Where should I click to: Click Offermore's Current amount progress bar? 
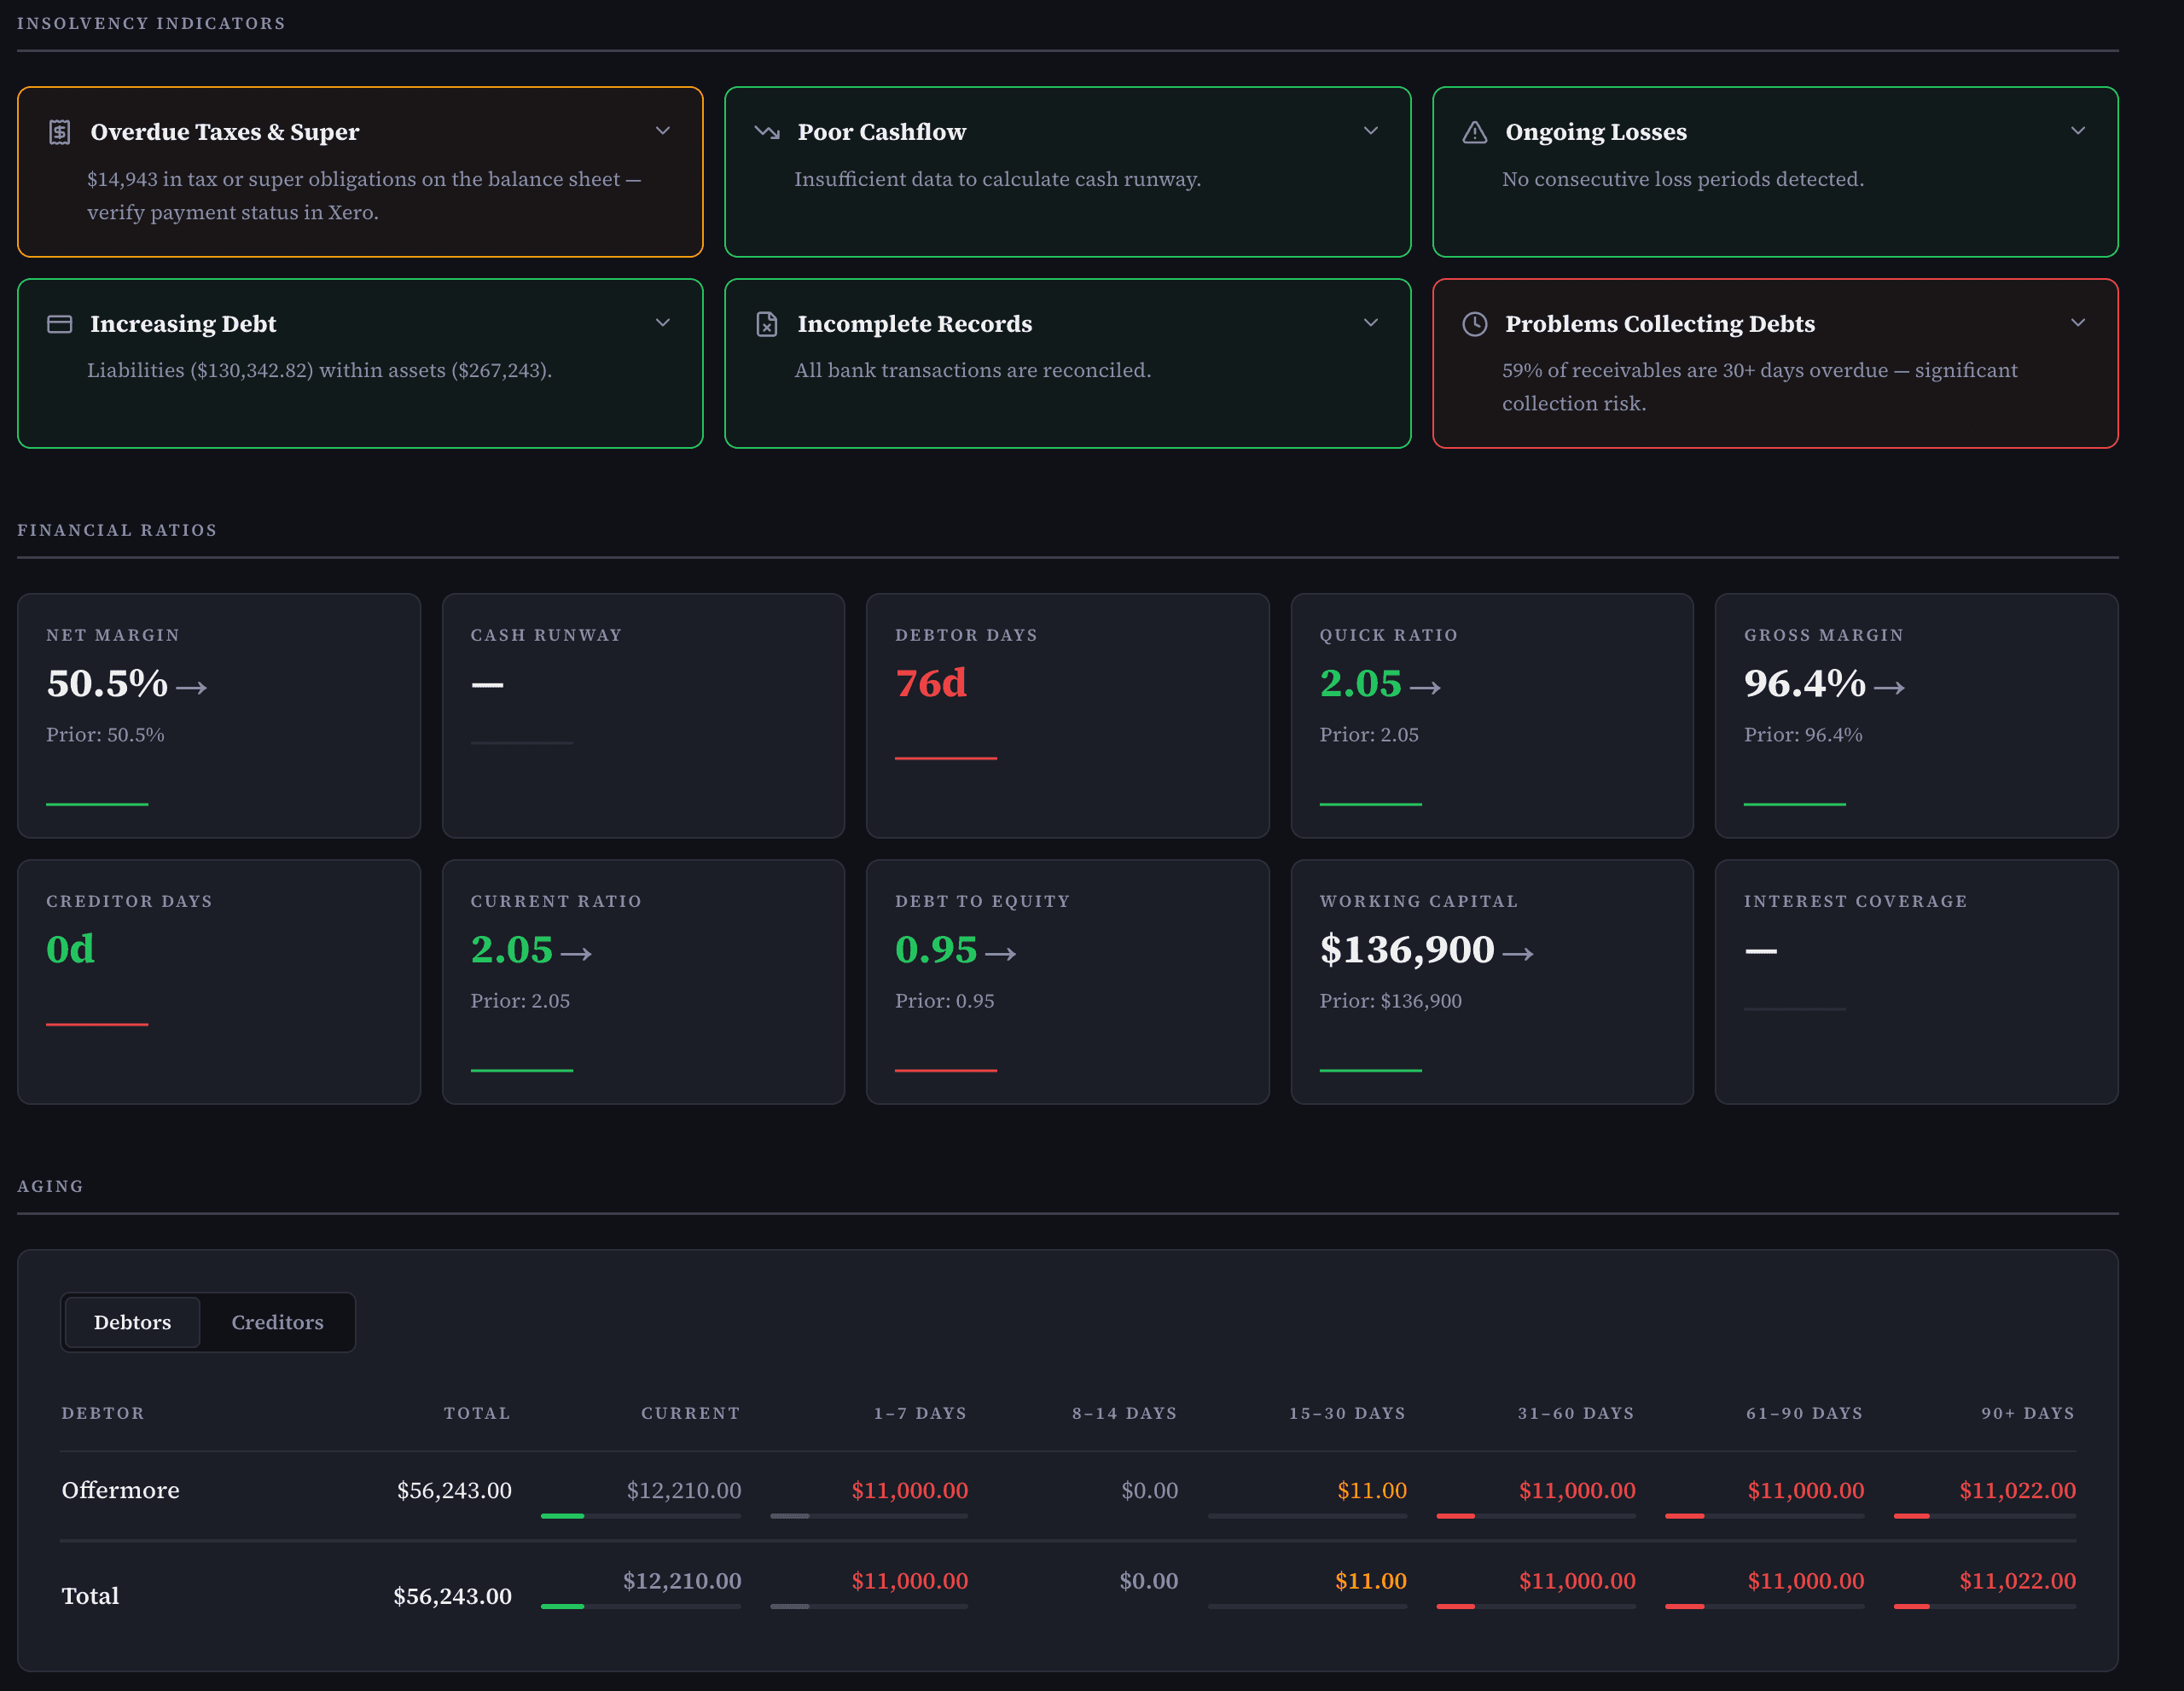pos(641,1516)
